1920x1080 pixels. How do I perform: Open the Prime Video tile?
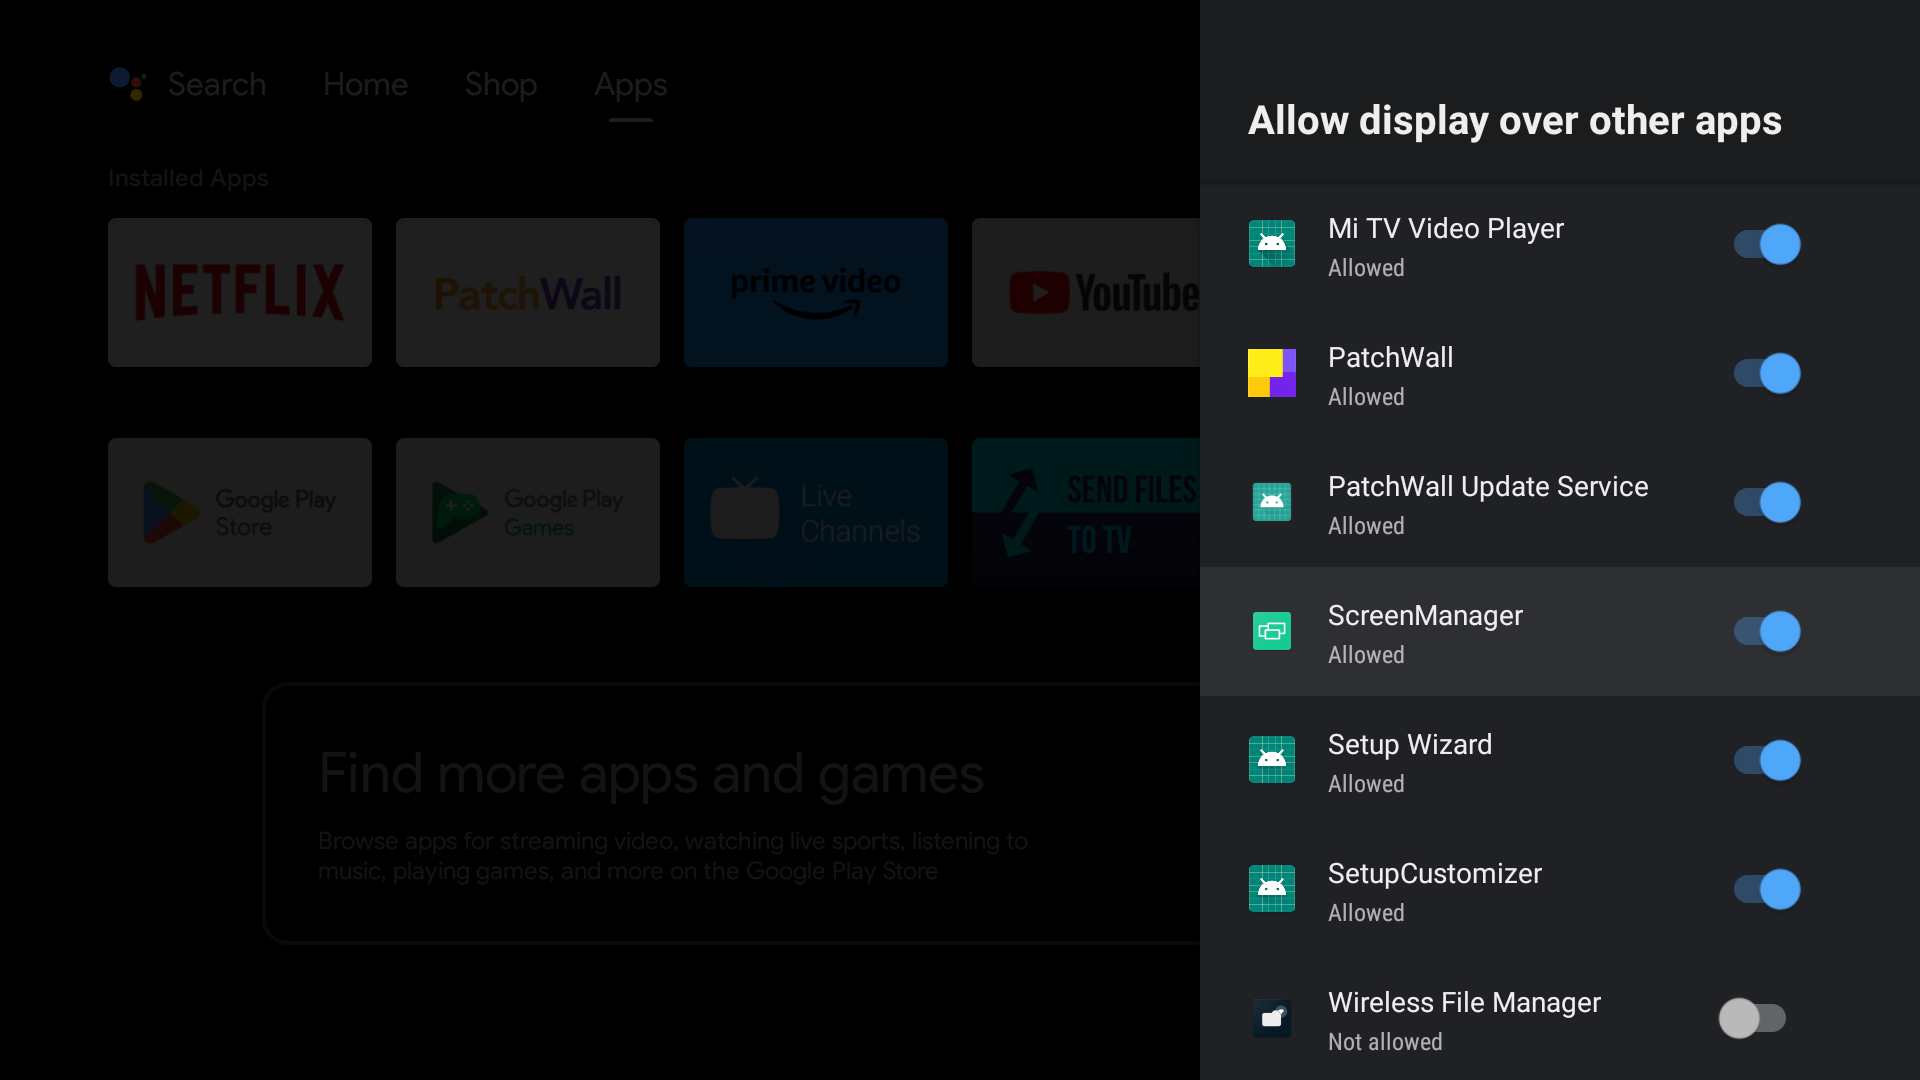pos(816,292)
